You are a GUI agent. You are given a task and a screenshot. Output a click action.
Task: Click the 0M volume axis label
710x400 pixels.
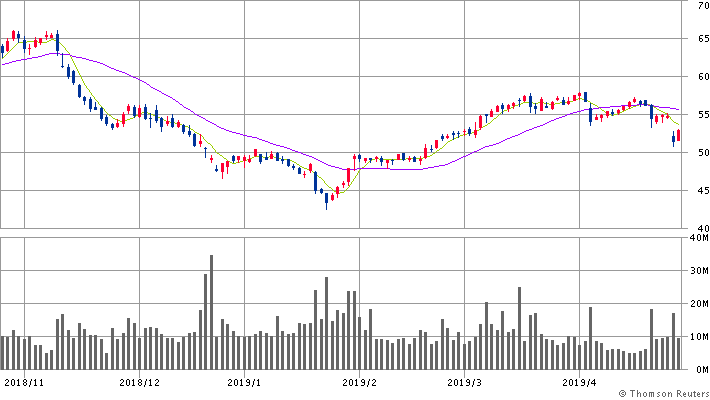coord(702,370)
